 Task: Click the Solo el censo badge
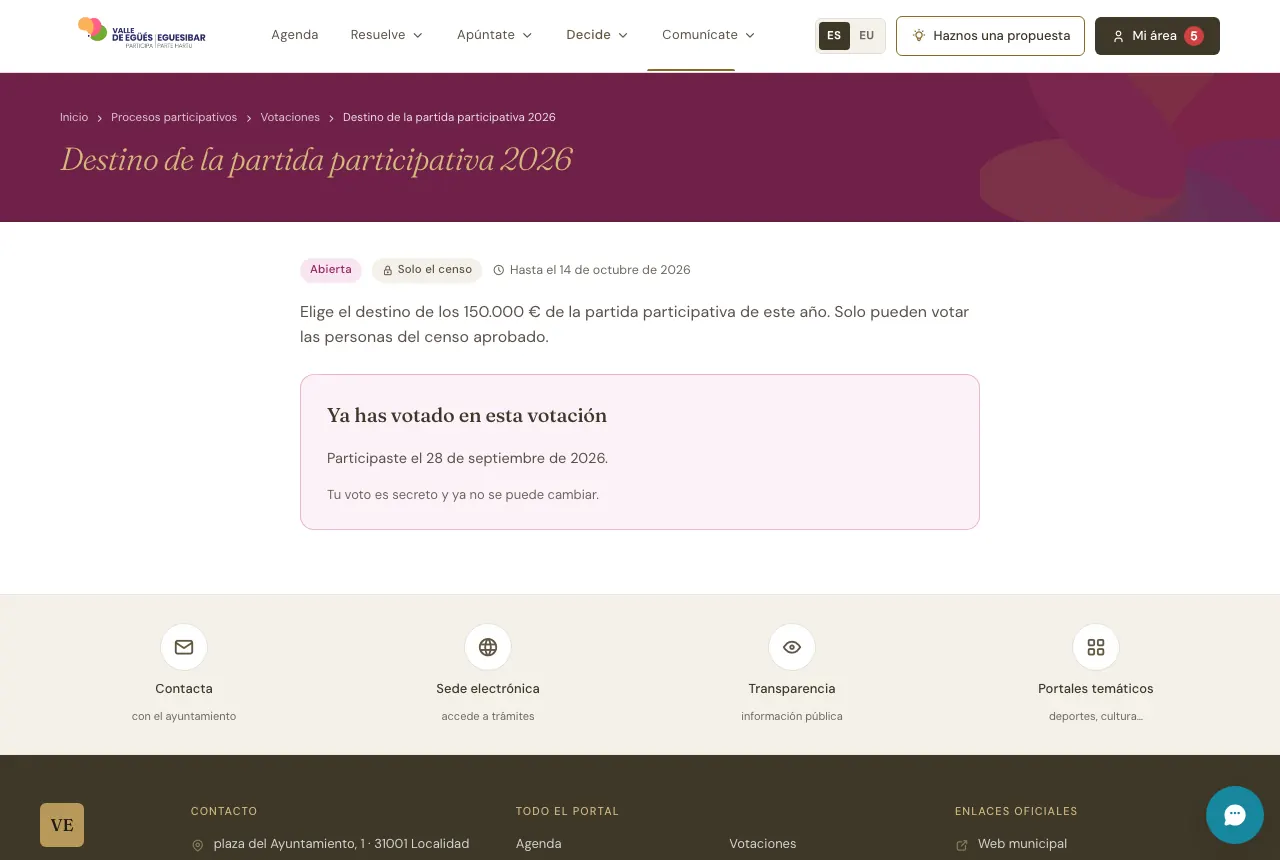[427, 270]
